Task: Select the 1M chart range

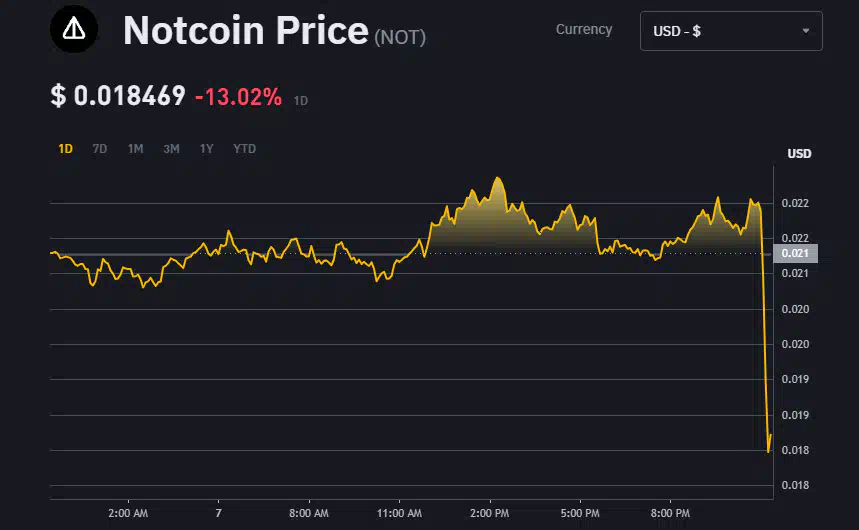Action: click(135, 149)
